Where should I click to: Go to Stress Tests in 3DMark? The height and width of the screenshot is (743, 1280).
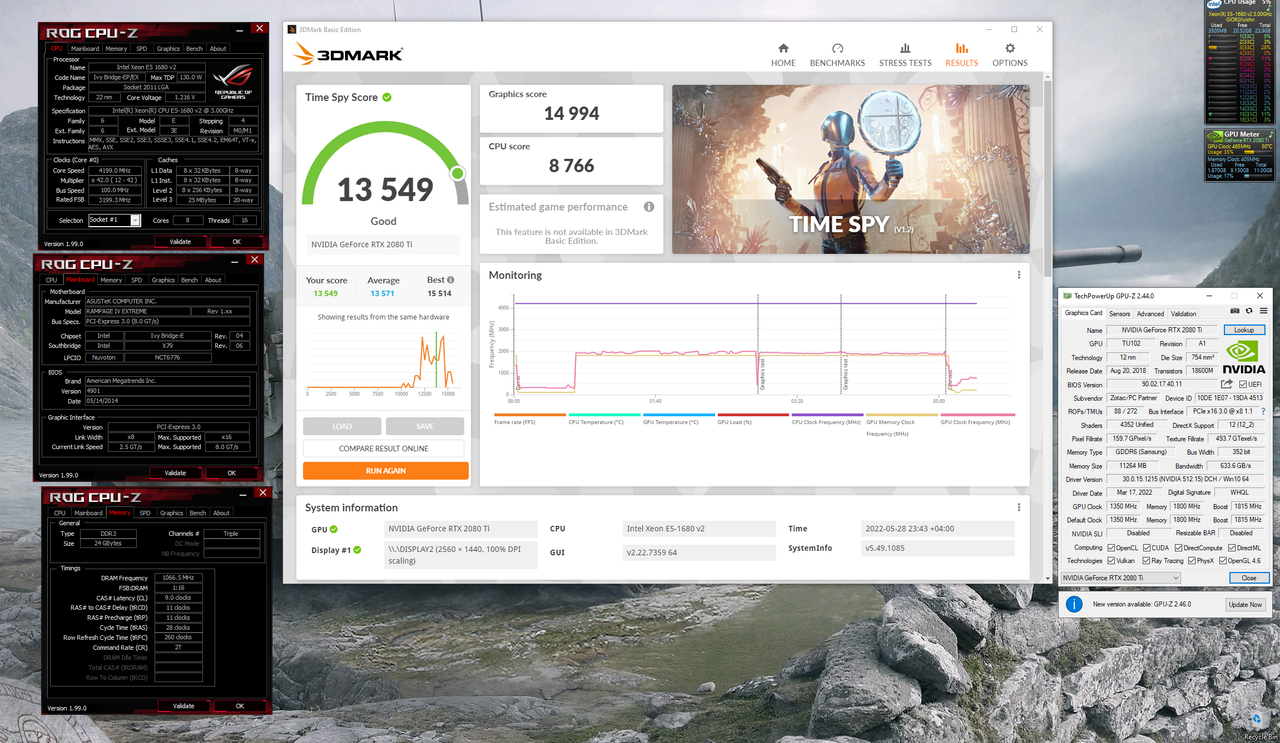pyautogui.click(x=905, y=55)
